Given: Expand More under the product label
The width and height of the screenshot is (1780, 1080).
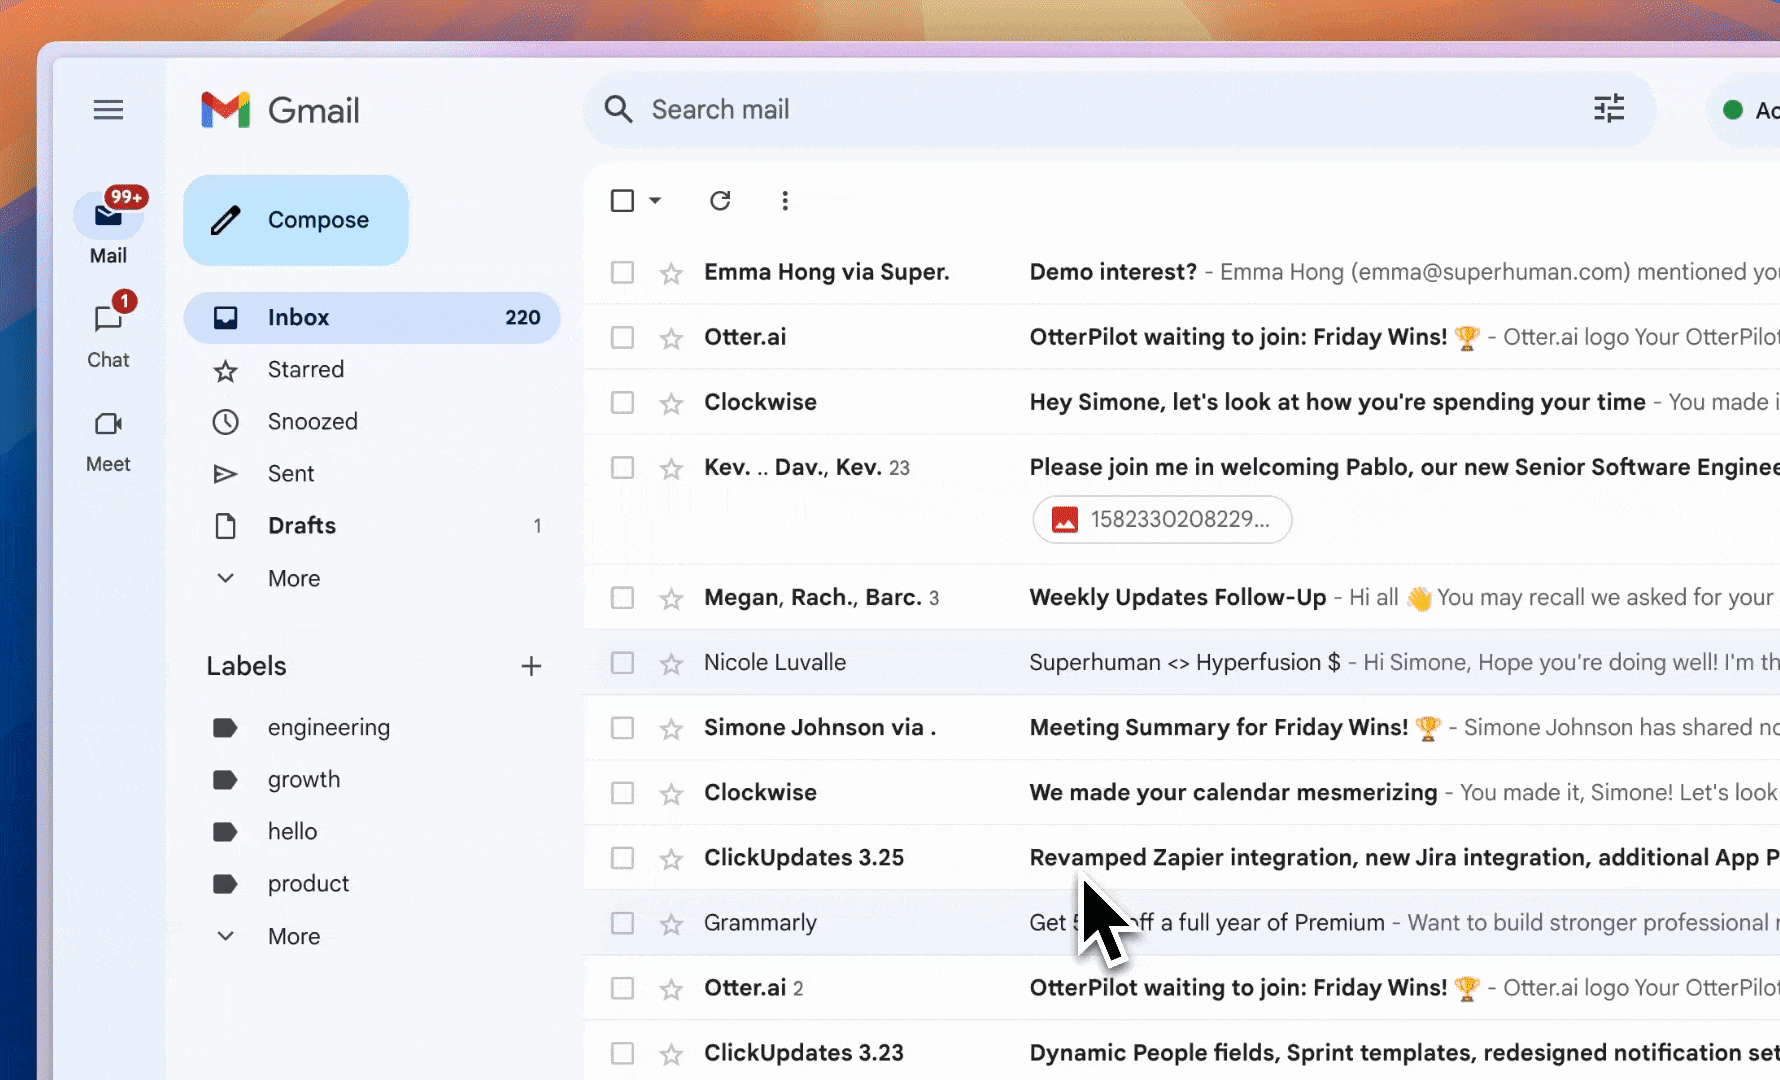Looking at the screenshot, I should click(293, 936).
